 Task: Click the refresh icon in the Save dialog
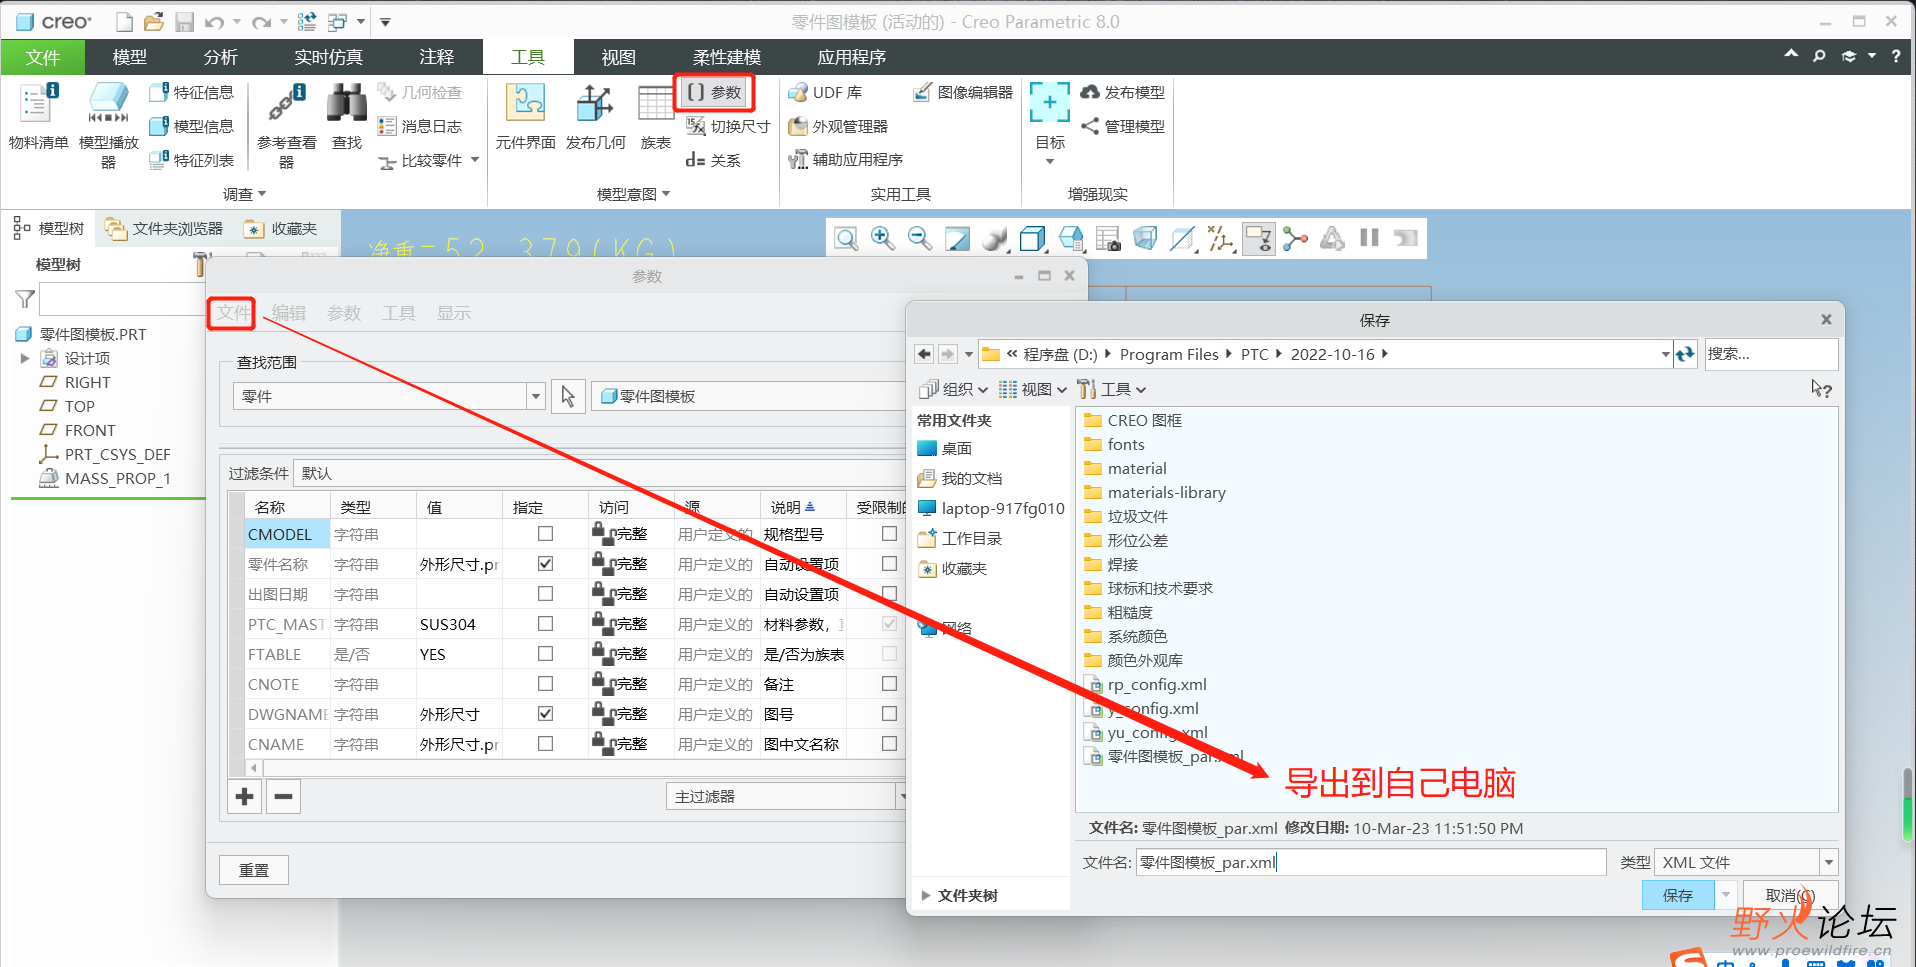tap(1685, 354)
